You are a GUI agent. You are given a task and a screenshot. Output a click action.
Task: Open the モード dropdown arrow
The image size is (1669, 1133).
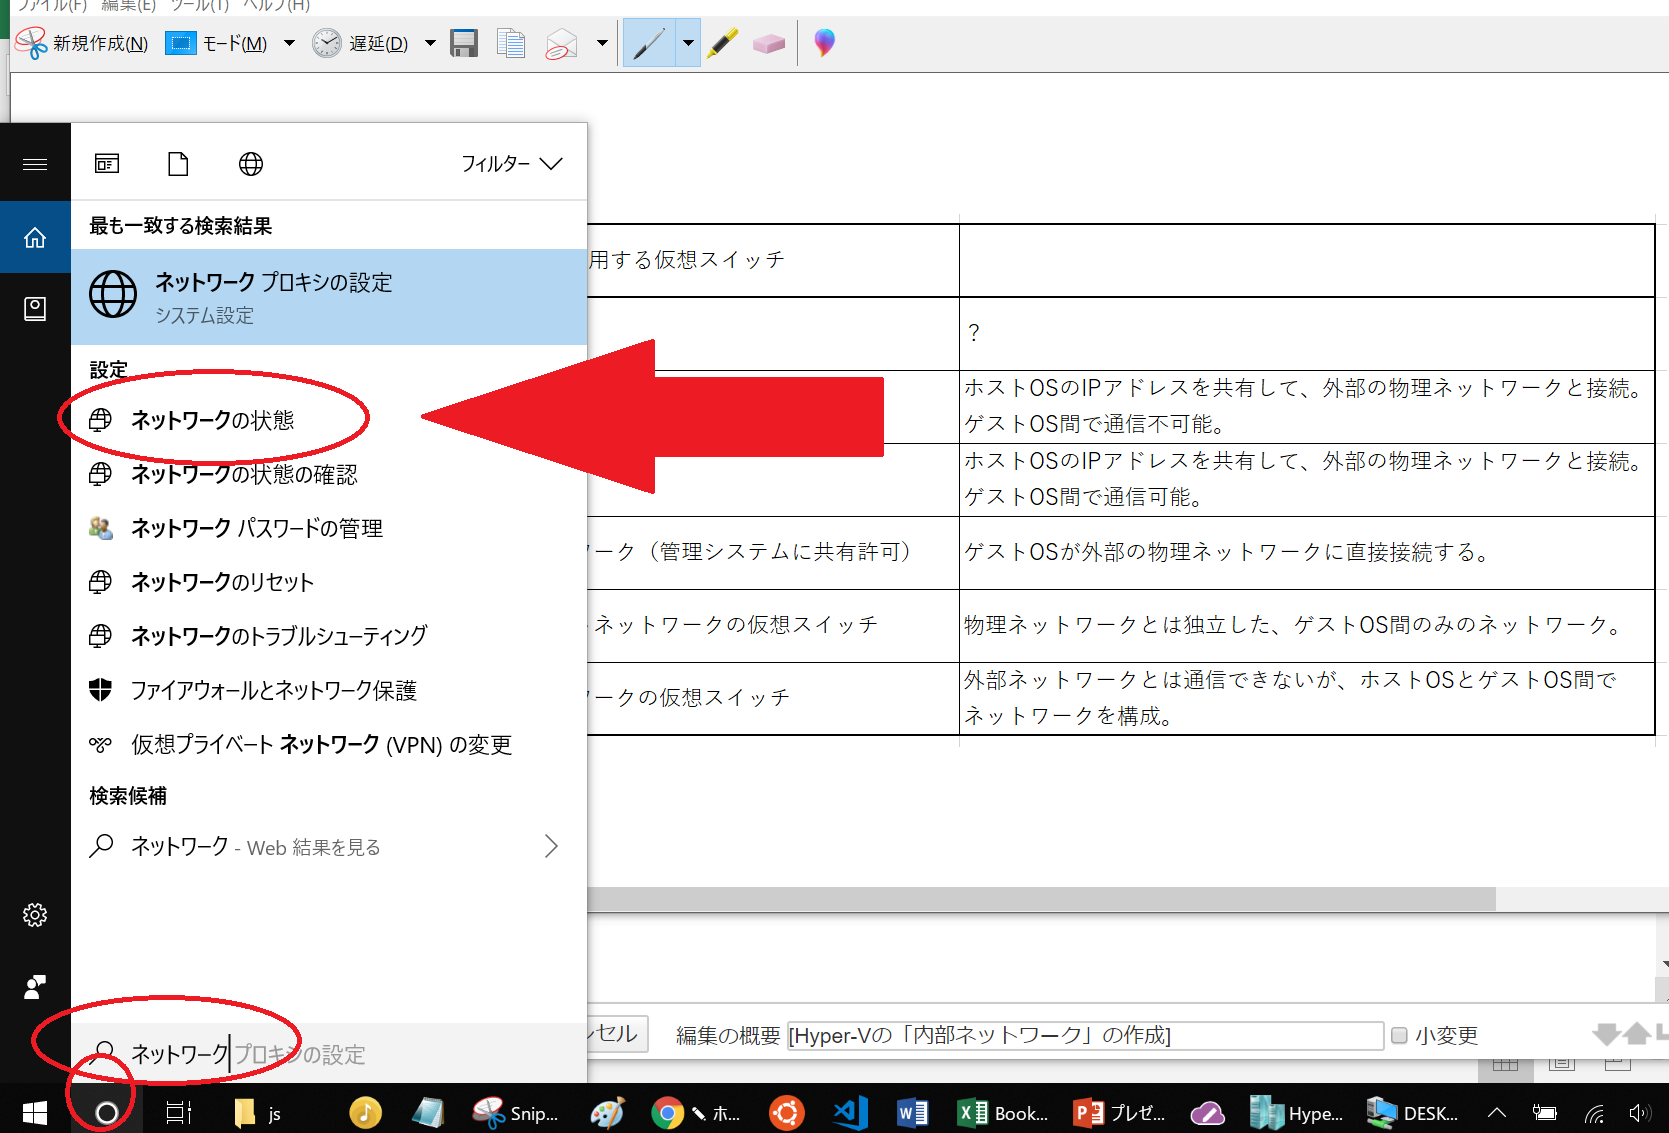(x=289, y=43)
